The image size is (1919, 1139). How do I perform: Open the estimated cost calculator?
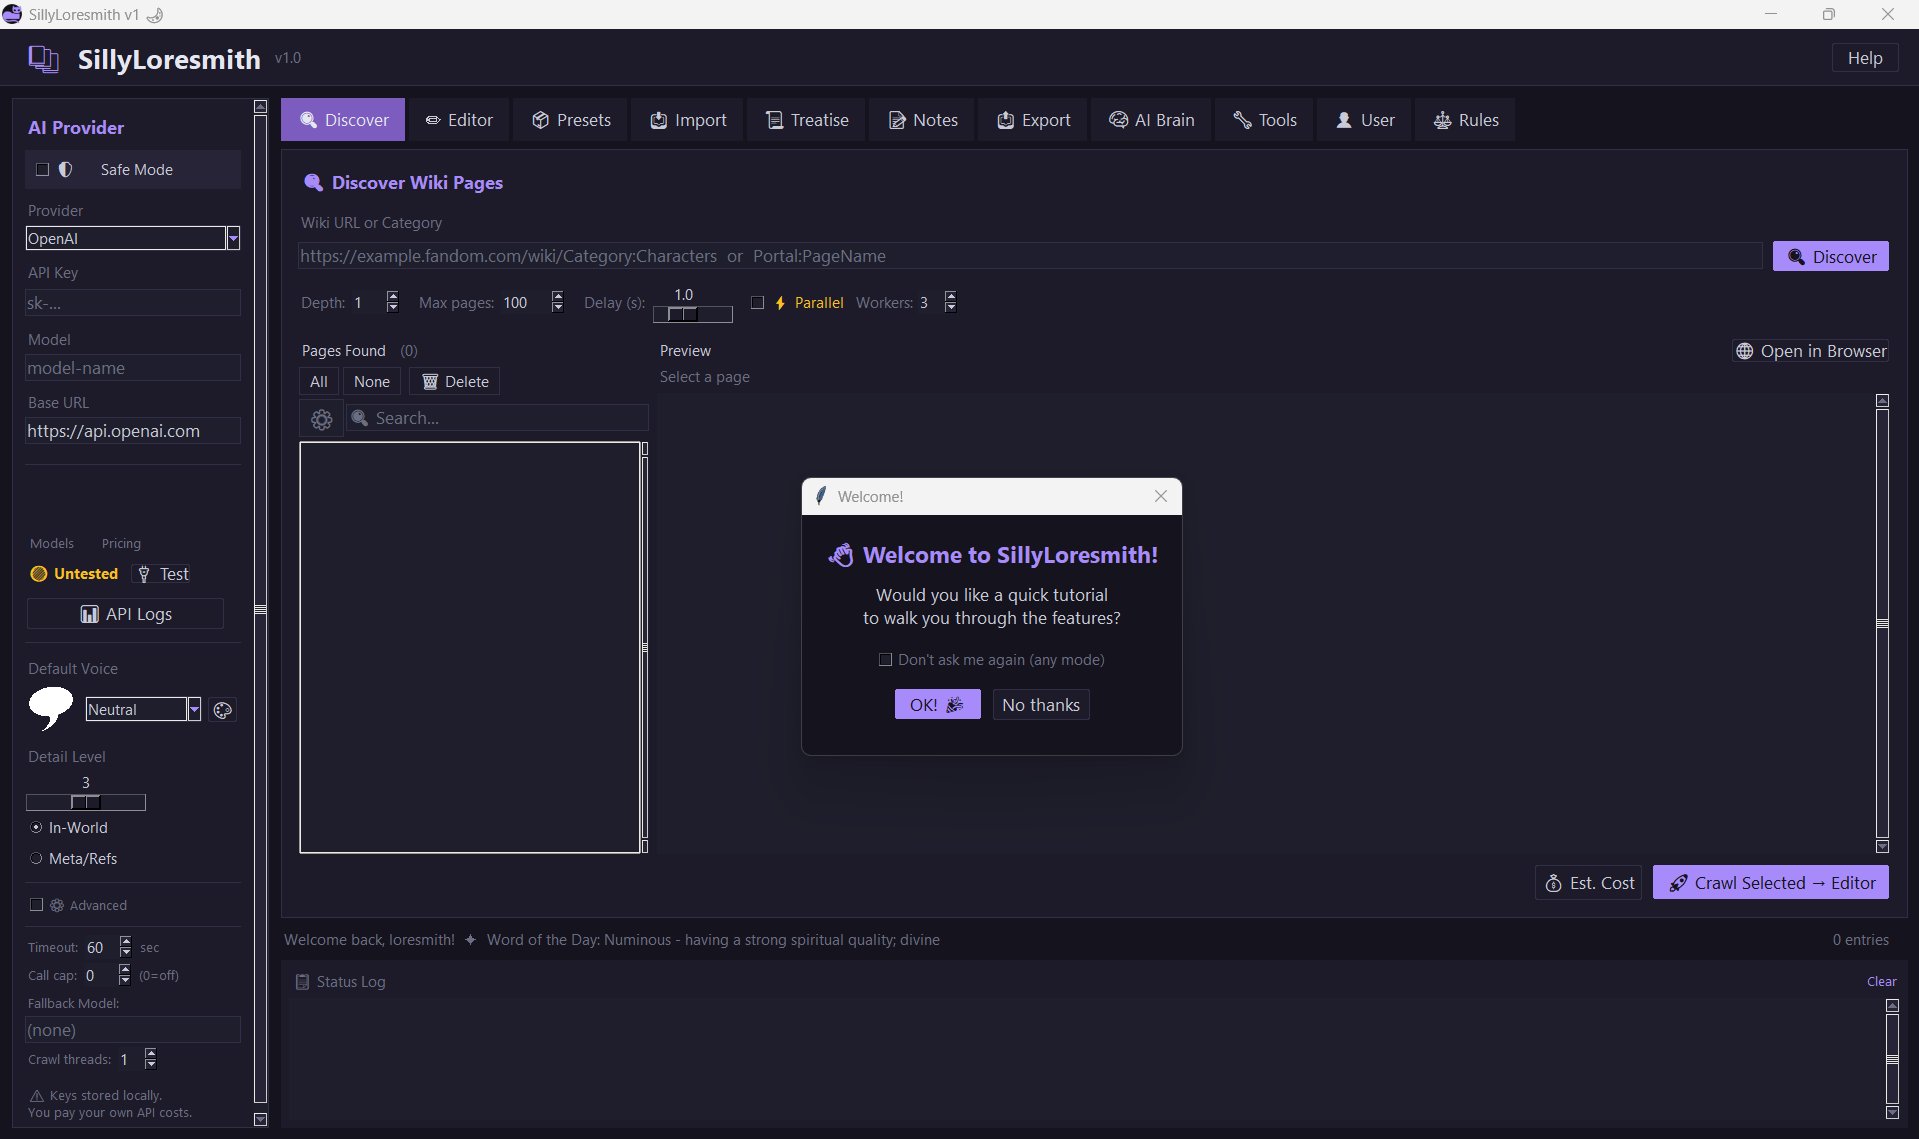click(x=1588, y=883)
